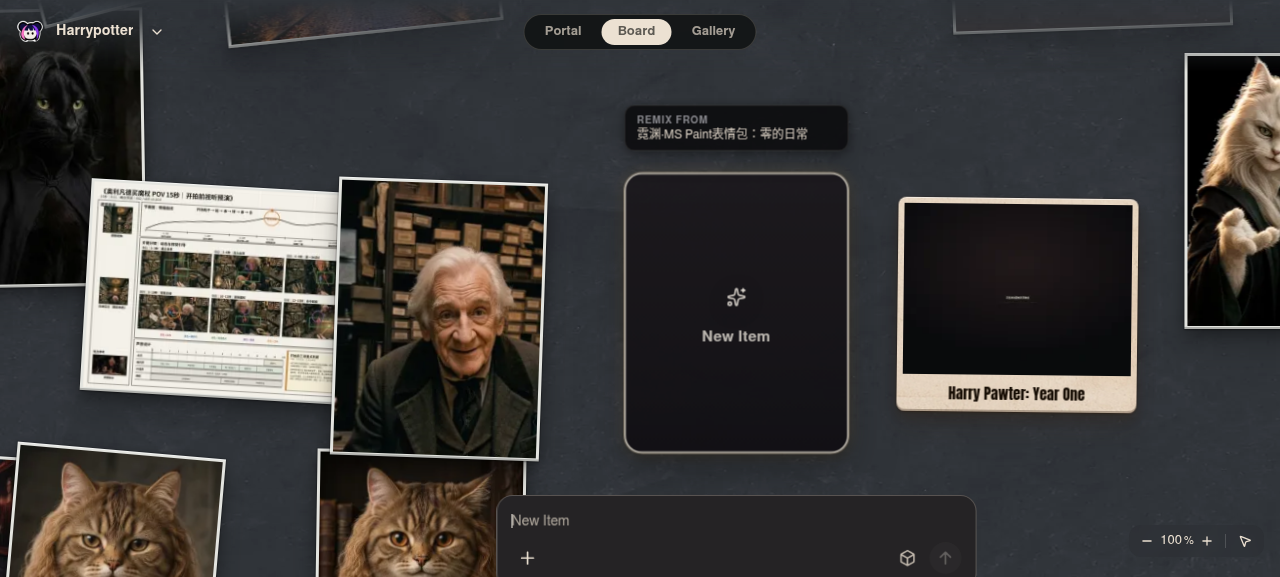The image size is (1280, 577).
Task: Focus the New Item prompt input field
Action: 736,521
